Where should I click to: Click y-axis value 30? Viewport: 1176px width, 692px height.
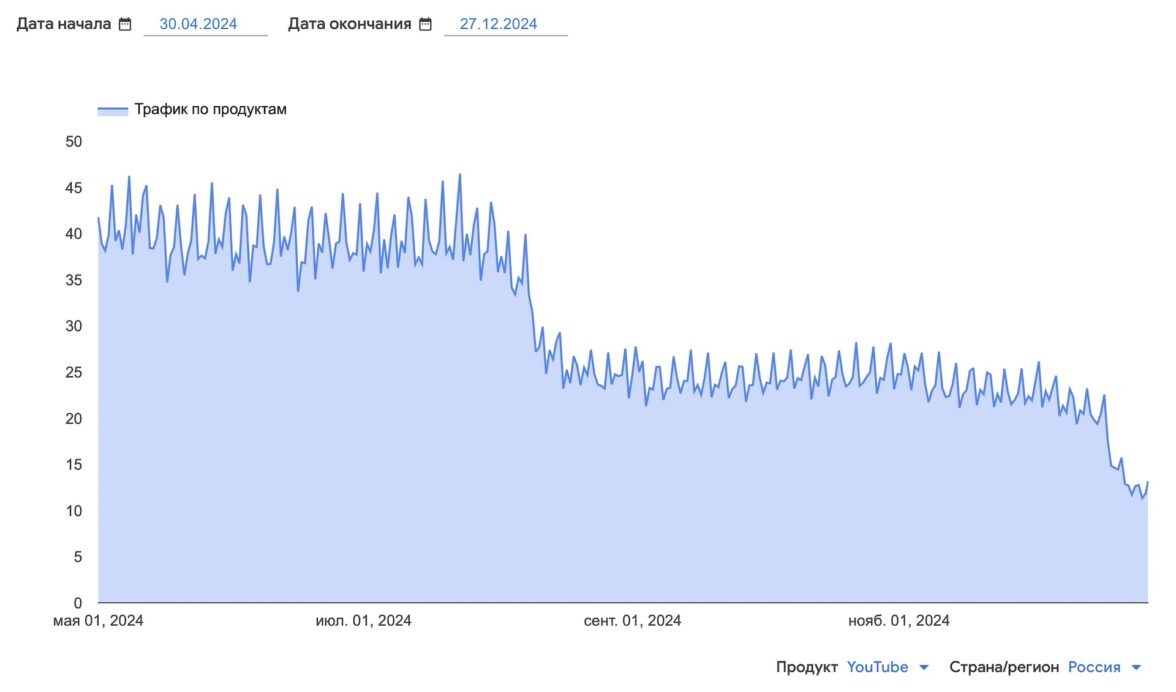coord(74,326)
